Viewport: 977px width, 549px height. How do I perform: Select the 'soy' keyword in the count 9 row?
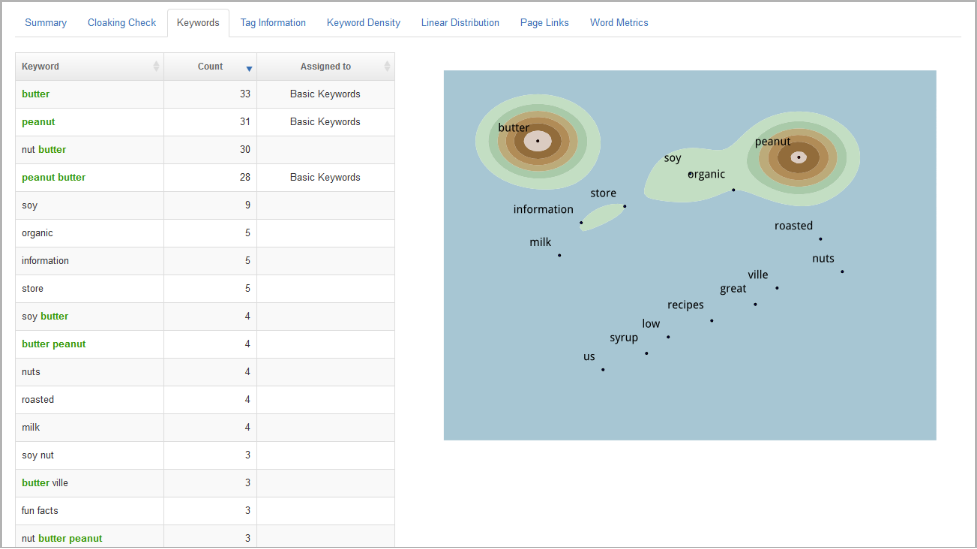tap(29, 206)
